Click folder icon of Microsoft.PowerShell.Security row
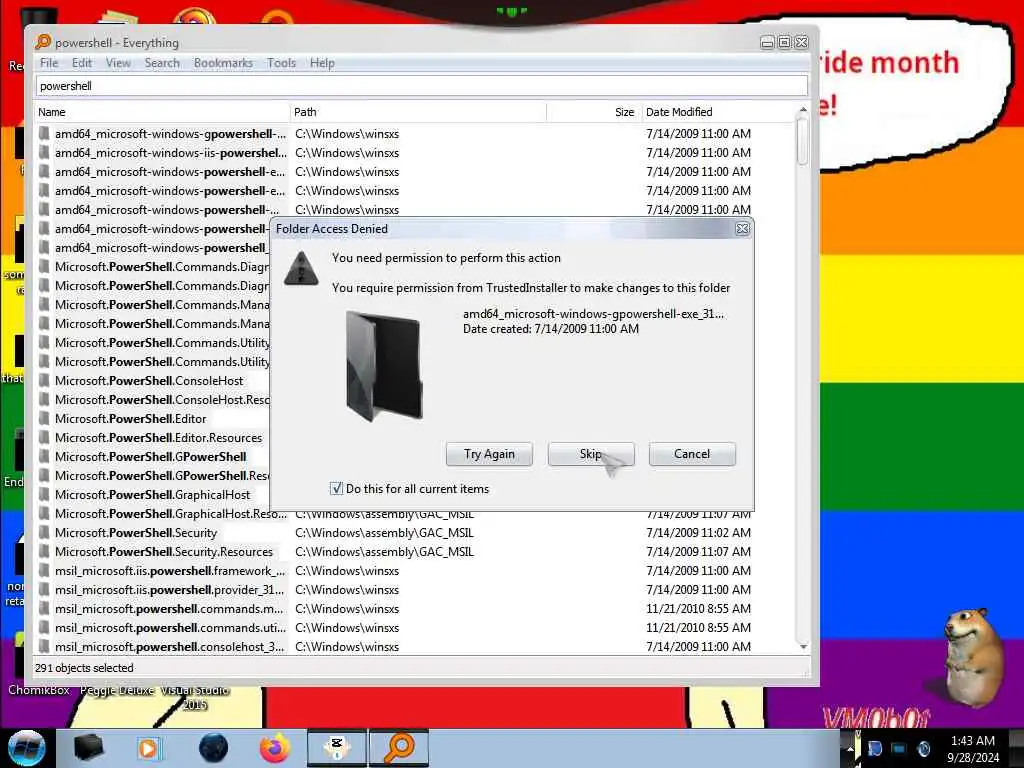The width and height of the screenshot is (1024, 768). (x=44, y=532)
